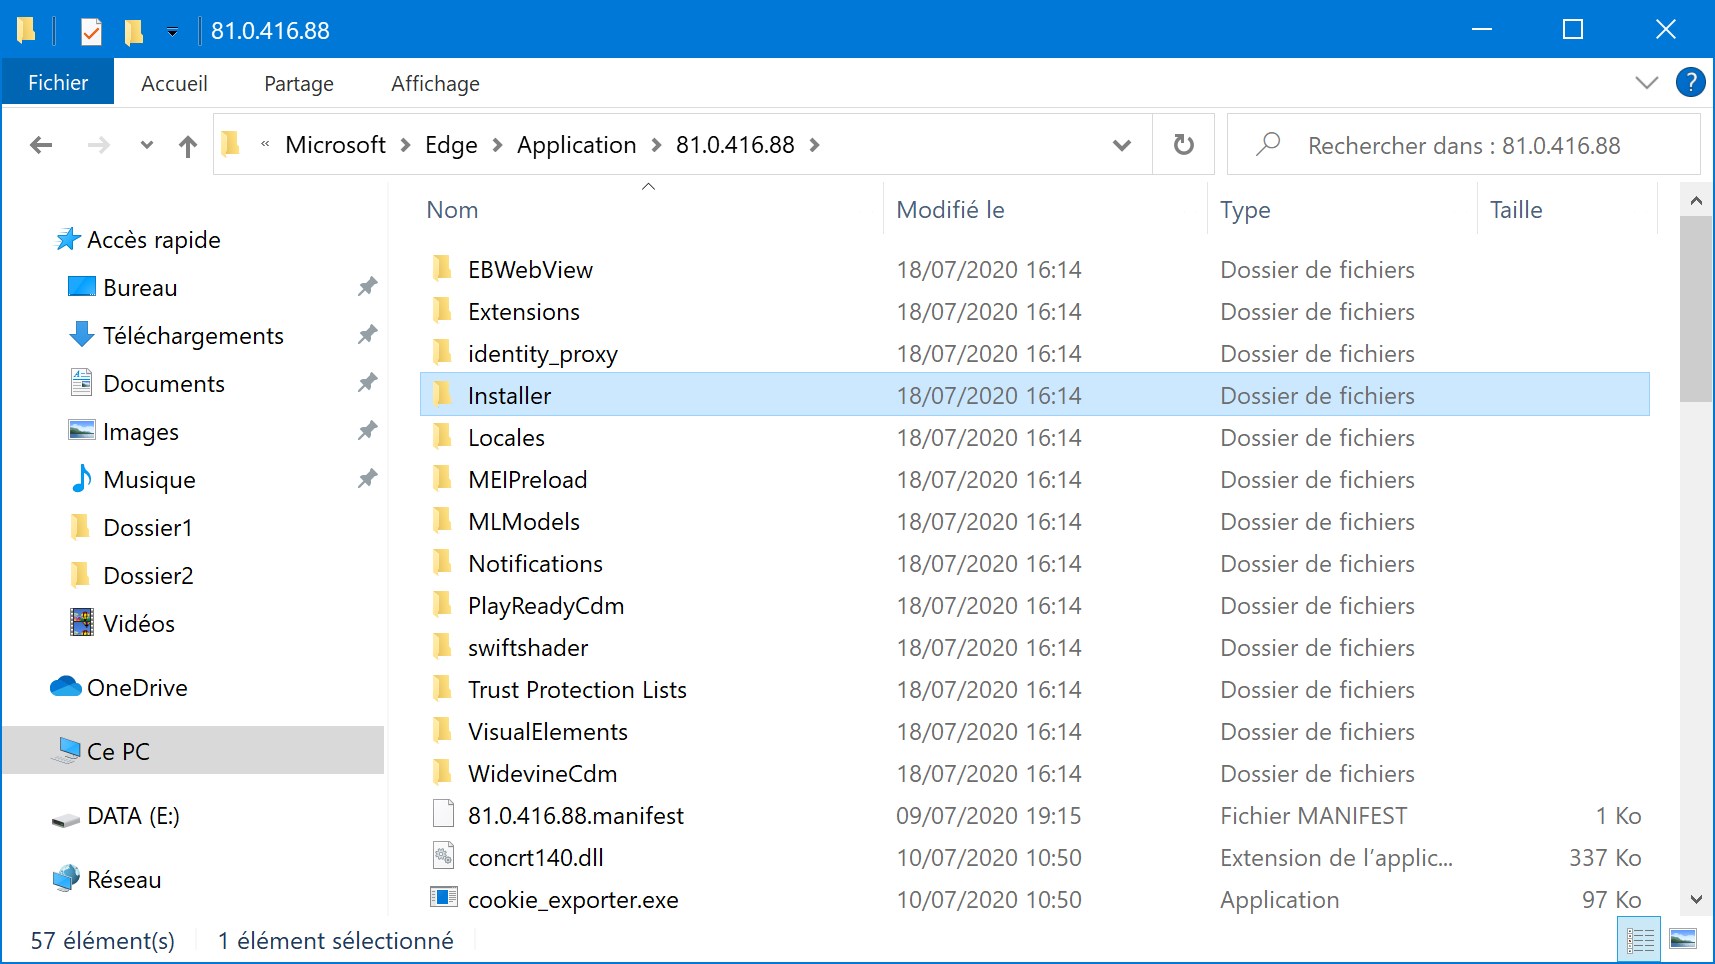Screen dimensions: 1715x964
Task: Click the Back navigation arrow
Action: click(x=41, y=146)
